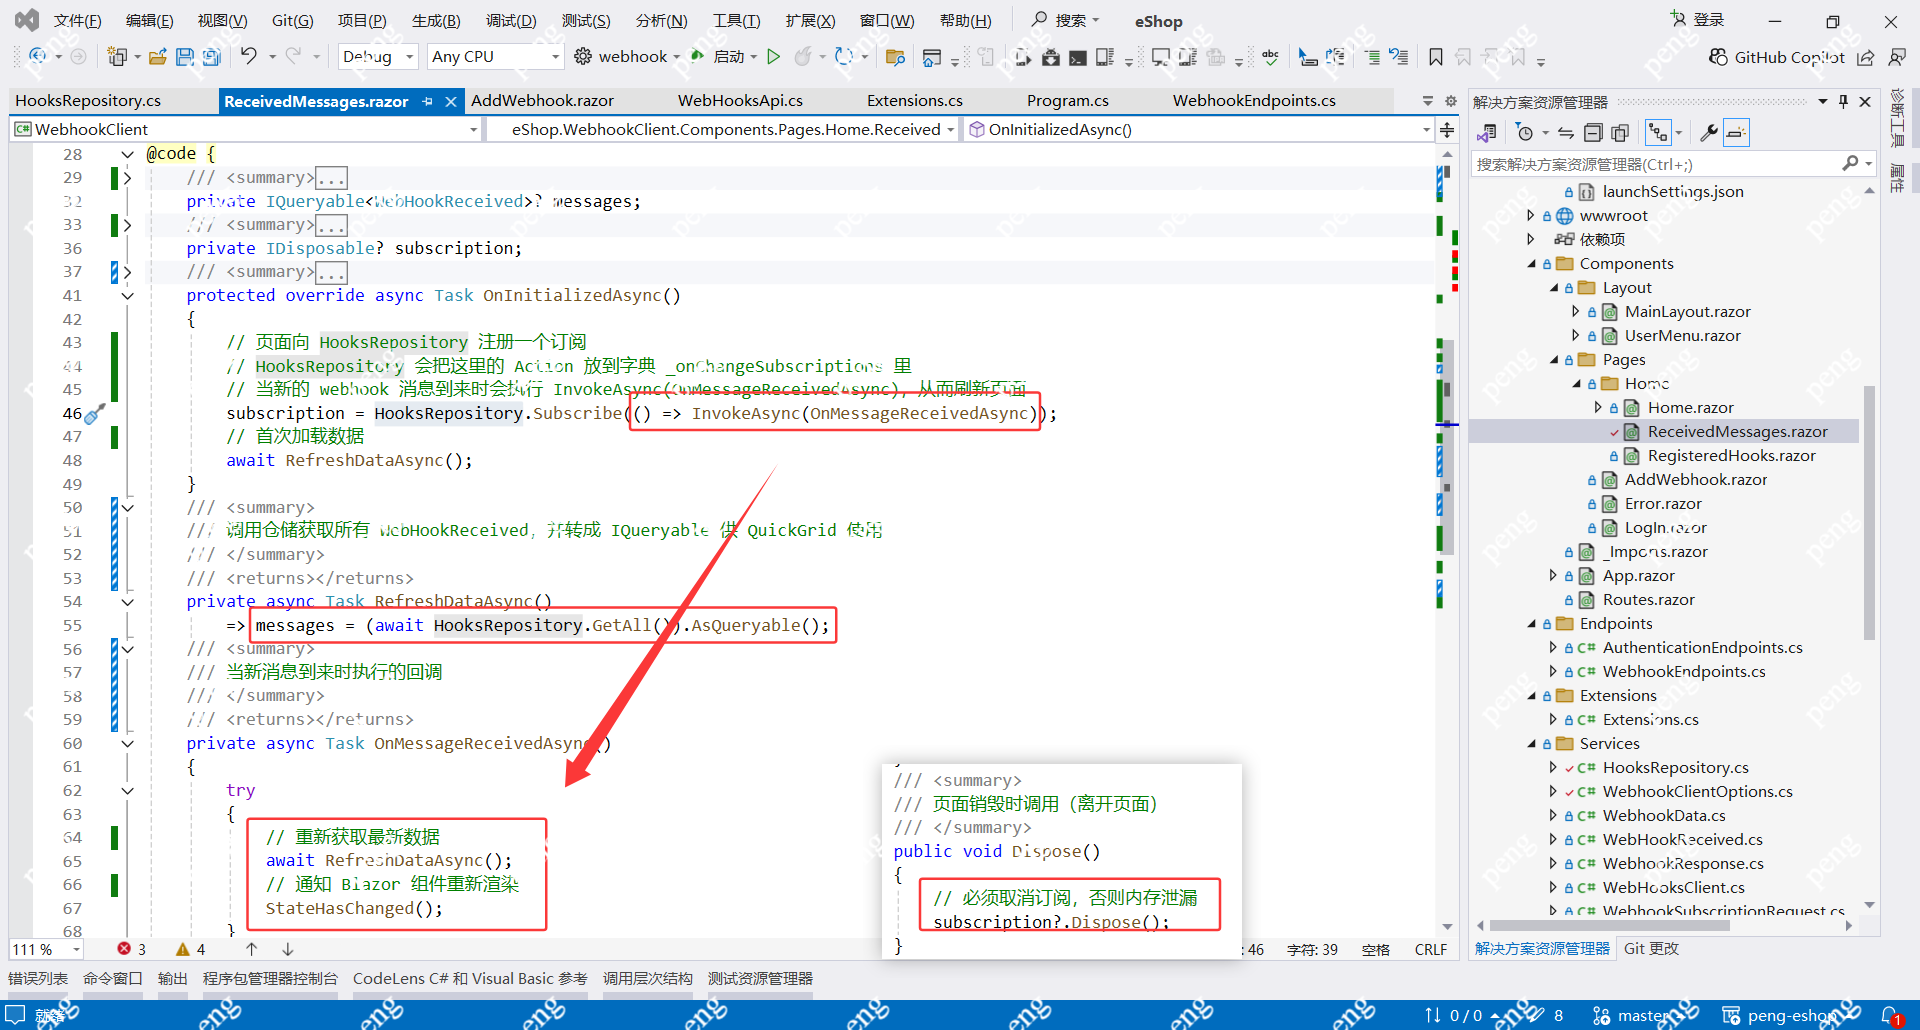Switch to the Program.cs editor tab
The width and height of the screenshot is (1920, 1030).
pos(1067,101)
